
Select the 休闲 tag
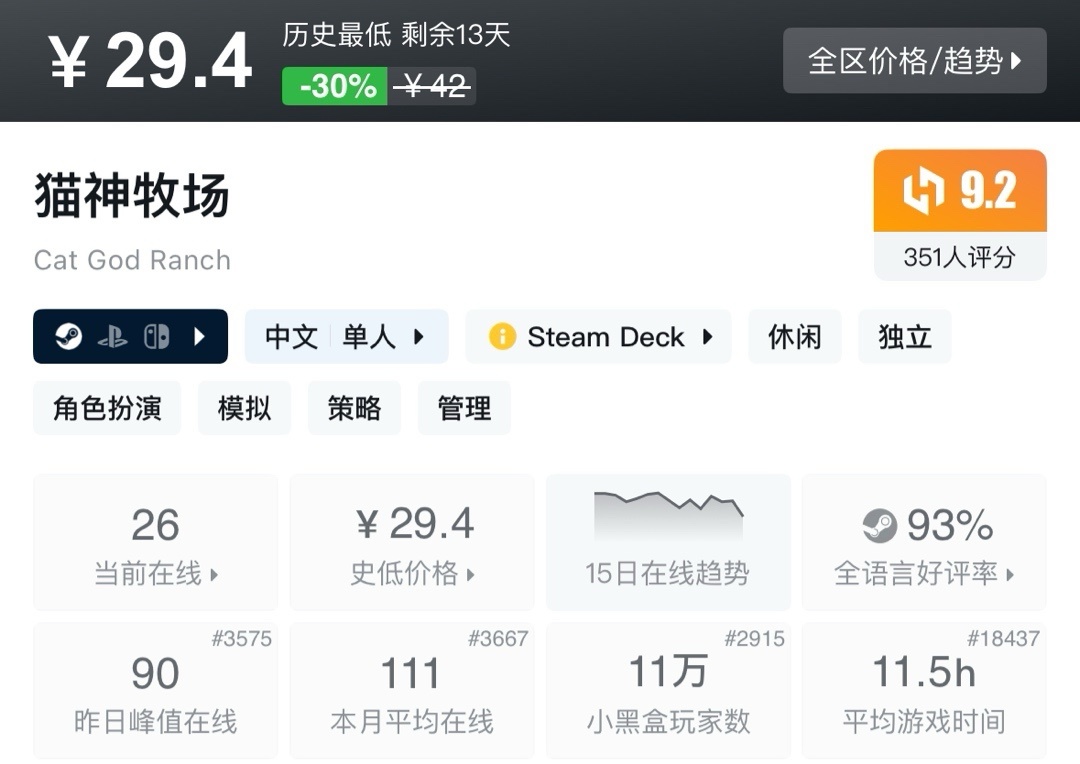point(794,337)
